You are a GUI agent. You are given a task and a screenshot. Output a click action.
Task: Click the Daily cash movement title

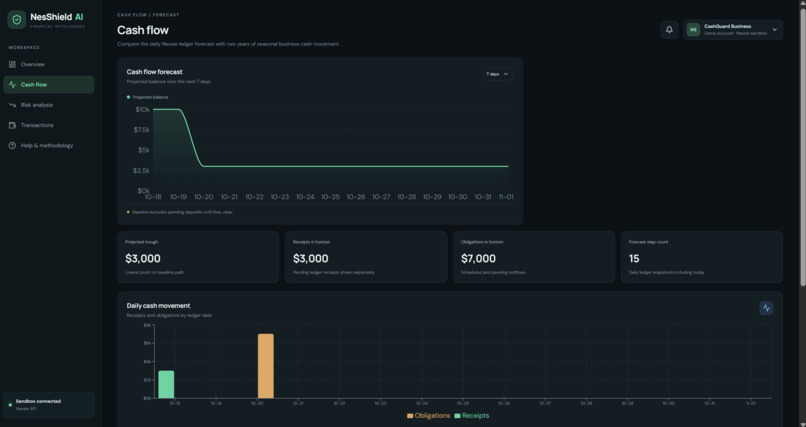click(158, 306)
